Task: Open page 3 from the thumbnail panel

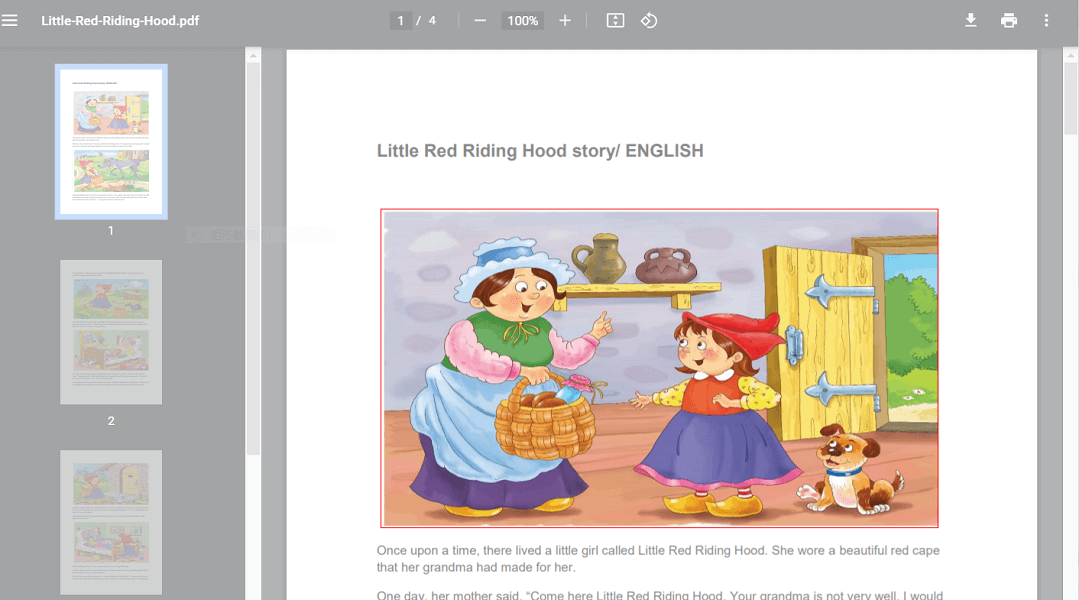Action: [110, 521]
